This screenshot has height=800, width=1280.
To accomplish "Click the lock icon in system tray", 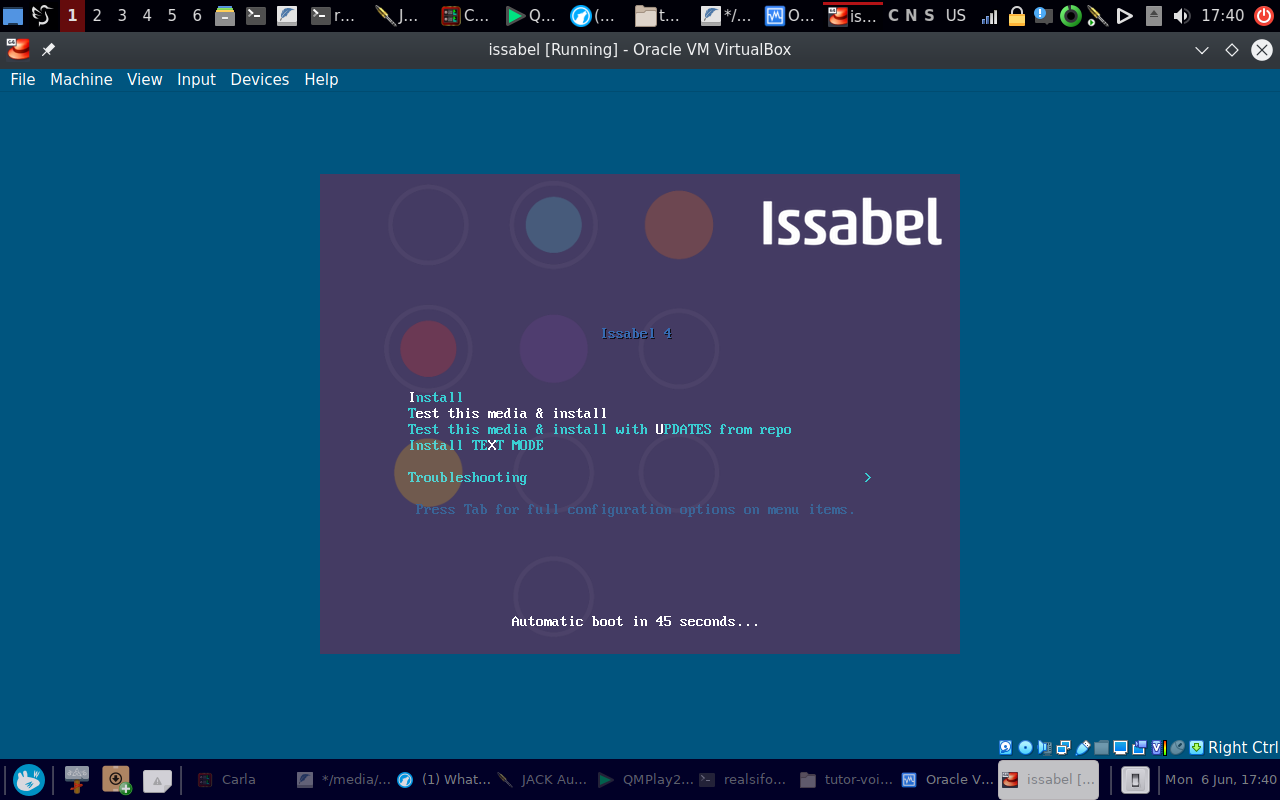I will (x=1017, y=15).
